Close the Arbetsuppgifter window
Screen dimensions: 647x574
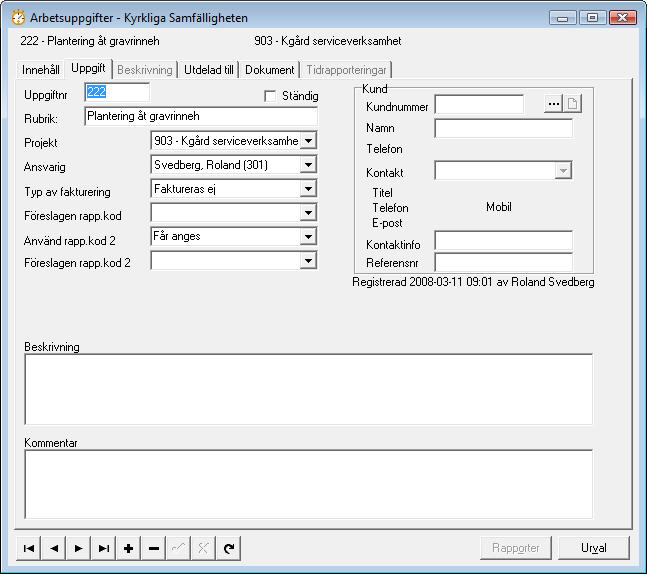[623, 18]
